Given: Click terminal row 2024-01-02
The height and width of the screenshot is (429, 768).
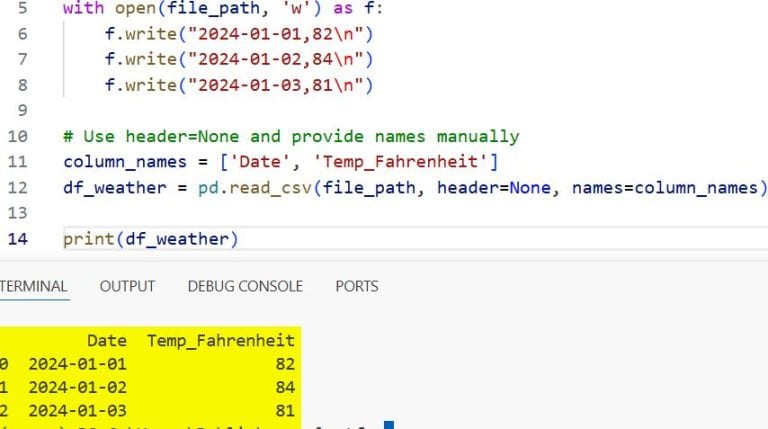Looking at the screenshot, I should point(147,387).
